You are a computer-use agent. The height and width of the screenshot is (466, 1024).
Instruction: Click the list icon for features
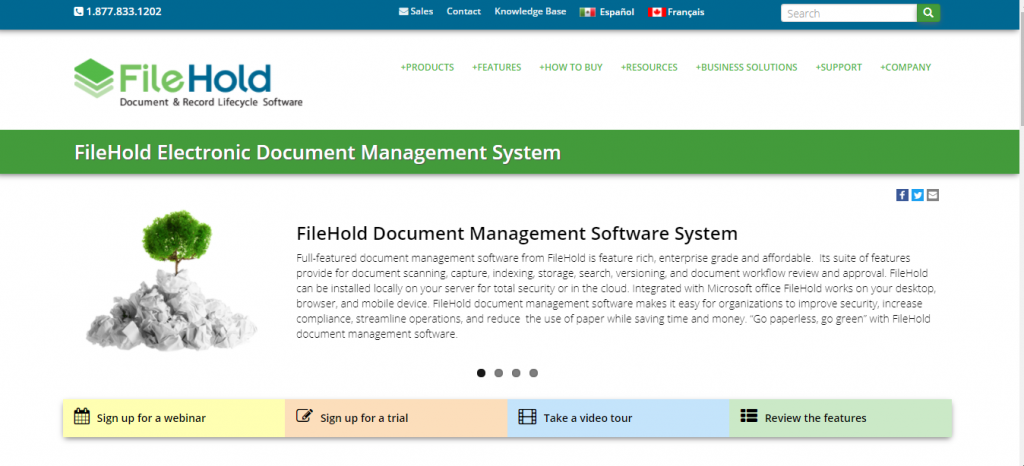(x=748, y=416)
